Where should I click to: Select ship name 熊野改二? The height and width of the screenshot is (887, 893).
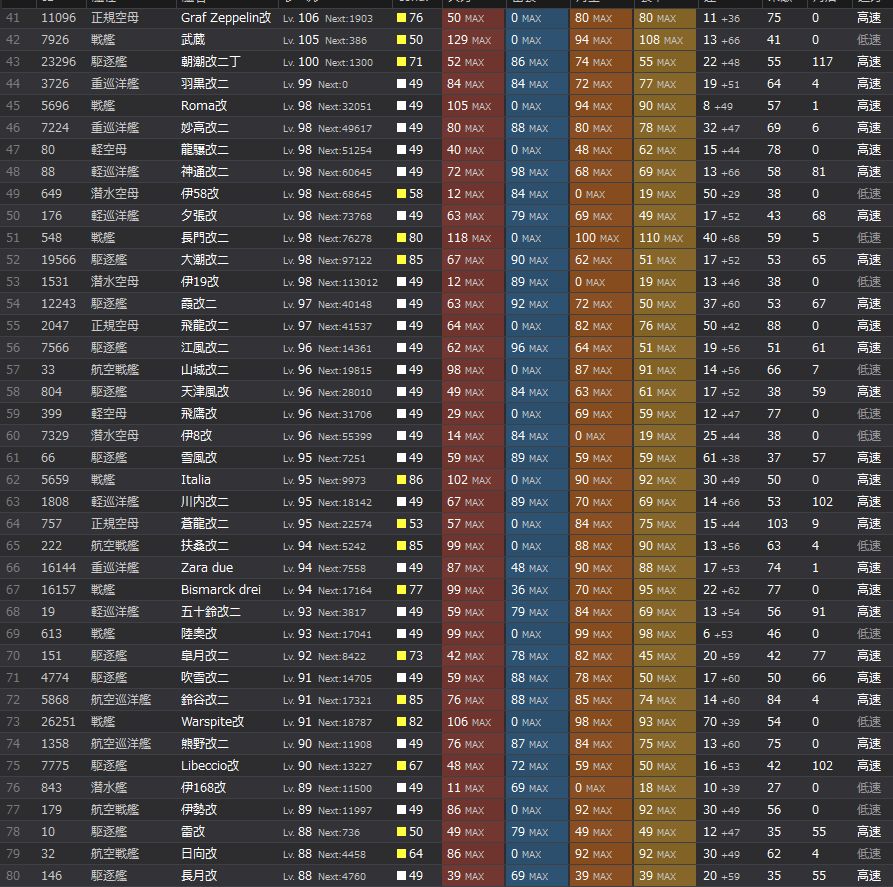pyautogui.click(x=204, y=744)
